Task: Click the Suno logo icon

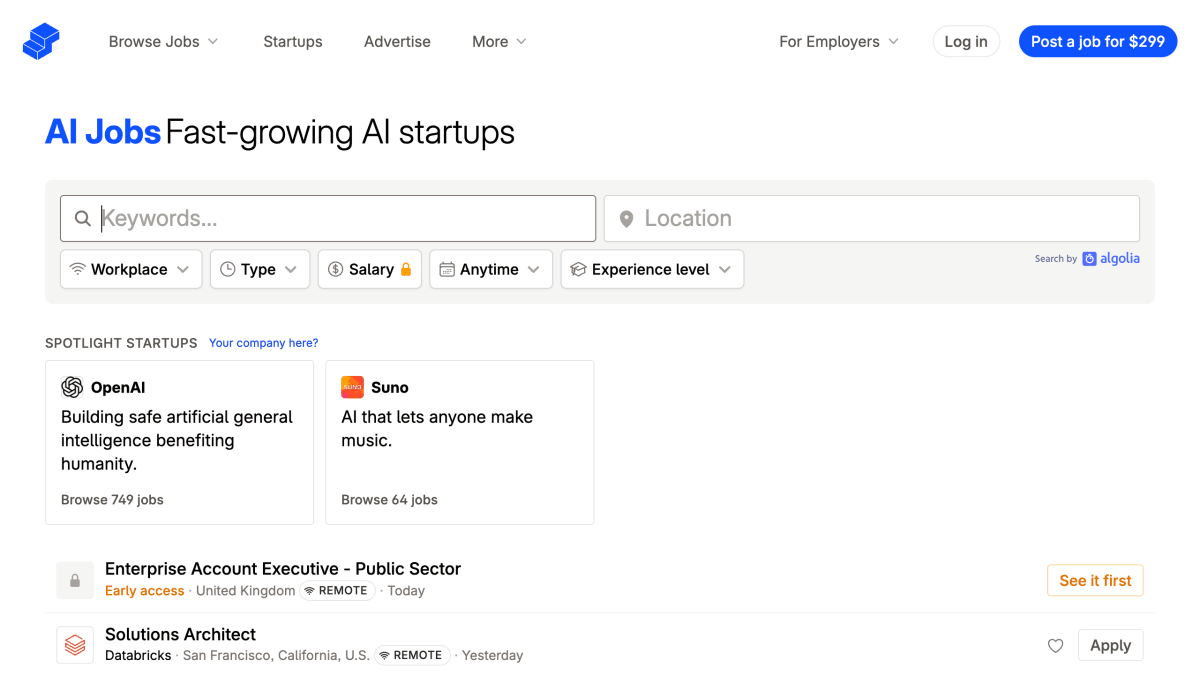Action: 352,387
